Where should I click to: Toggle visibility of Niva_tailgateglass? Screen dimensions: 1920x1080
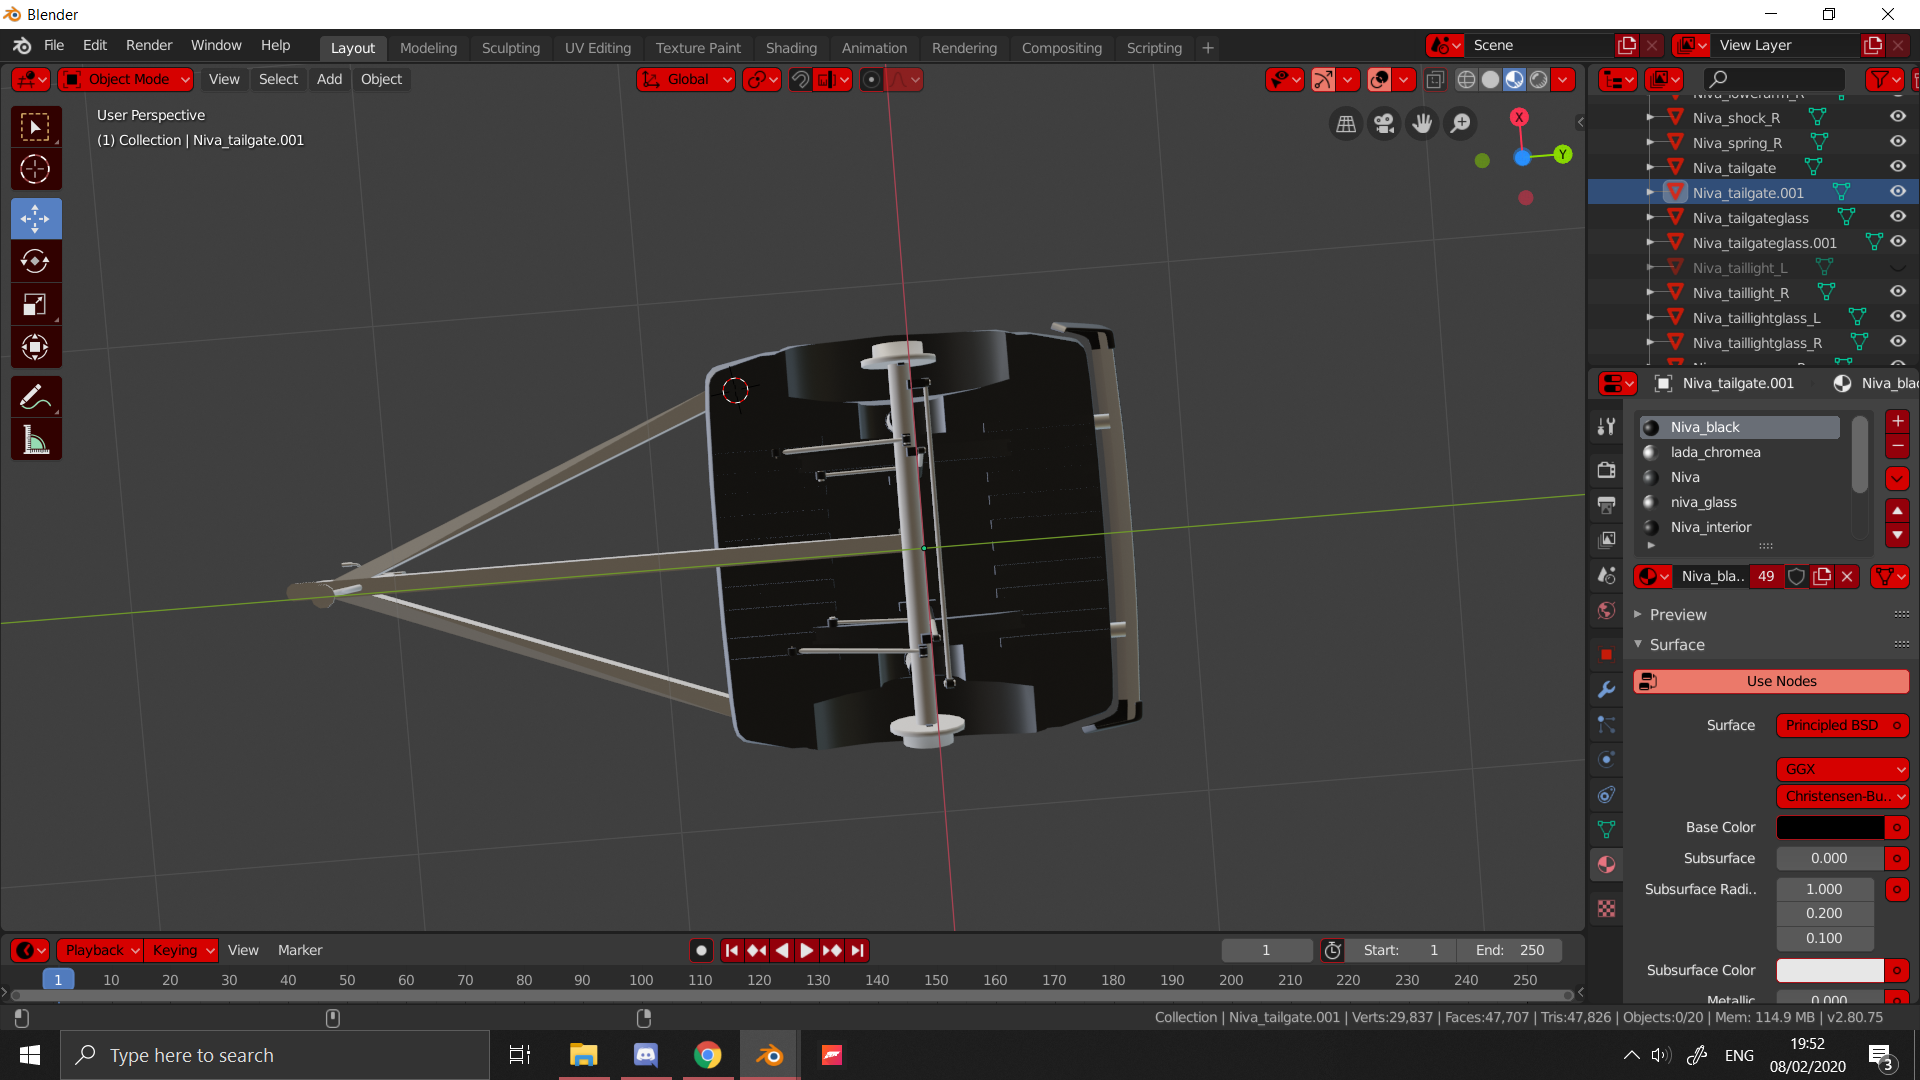[x=1897, y=217]
